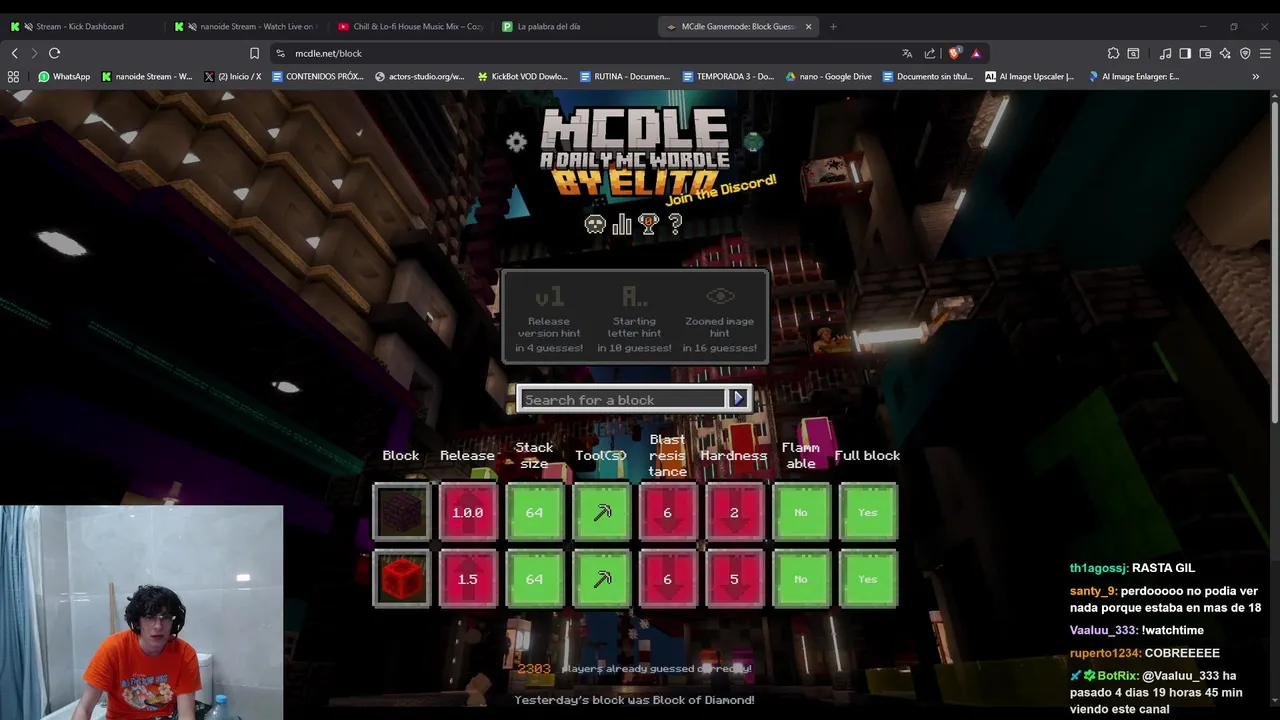This screenshot has width=1280, height=720.
Task: Click the mcdle.net/block address bar
Action: (590, 53)
